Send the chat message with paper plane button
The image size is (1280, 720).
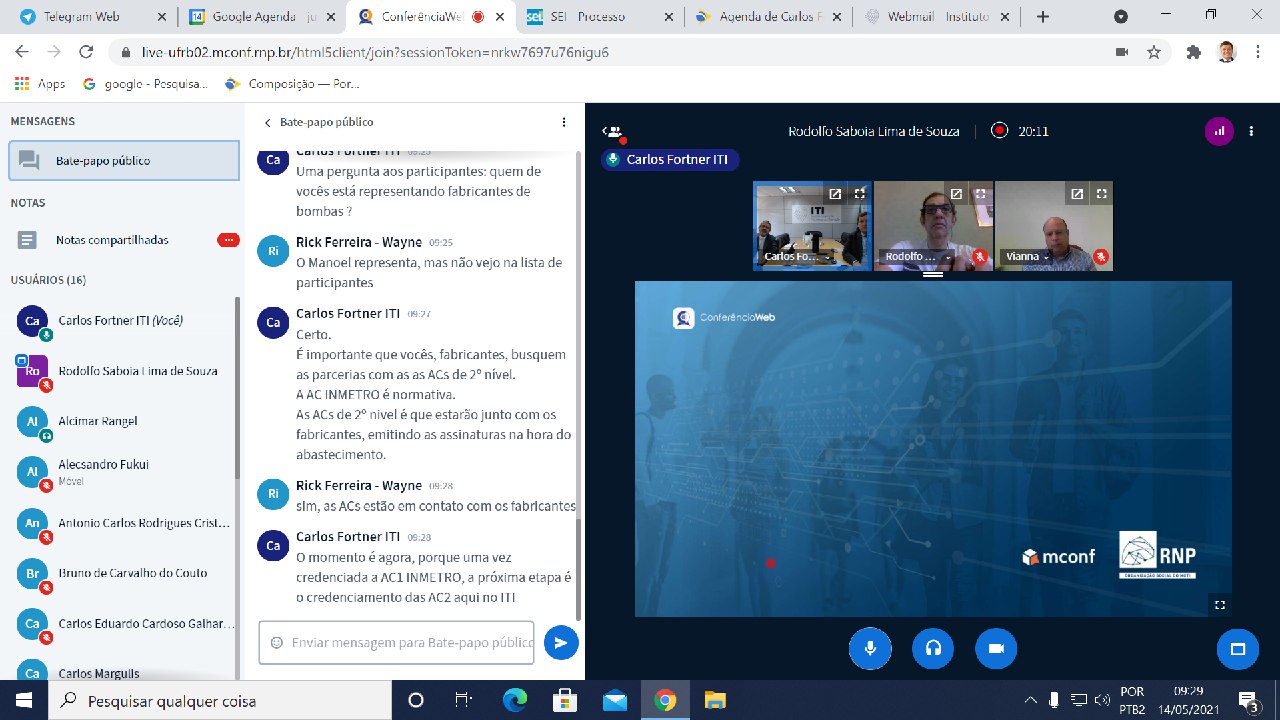click(x=561, y=643)
